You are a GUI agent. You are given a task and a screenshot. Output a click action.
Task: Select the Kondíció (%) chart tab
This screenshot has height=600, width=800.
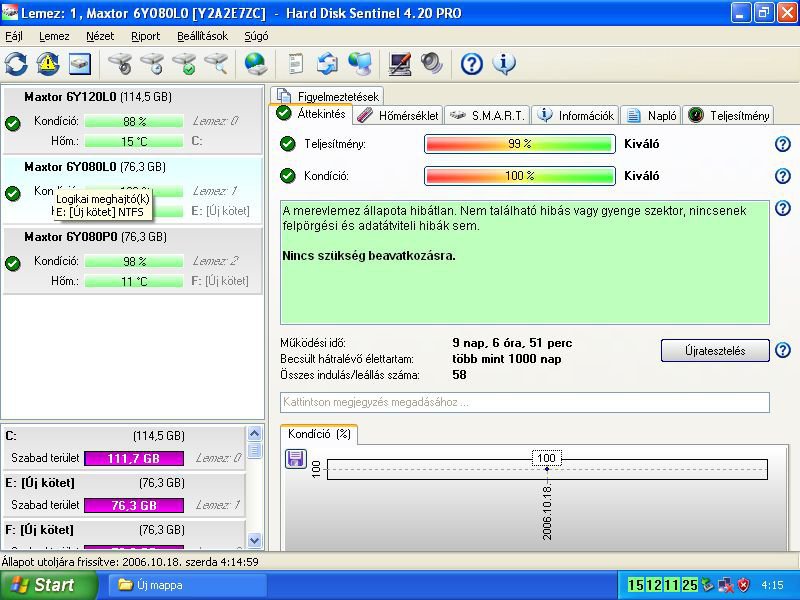319,434
